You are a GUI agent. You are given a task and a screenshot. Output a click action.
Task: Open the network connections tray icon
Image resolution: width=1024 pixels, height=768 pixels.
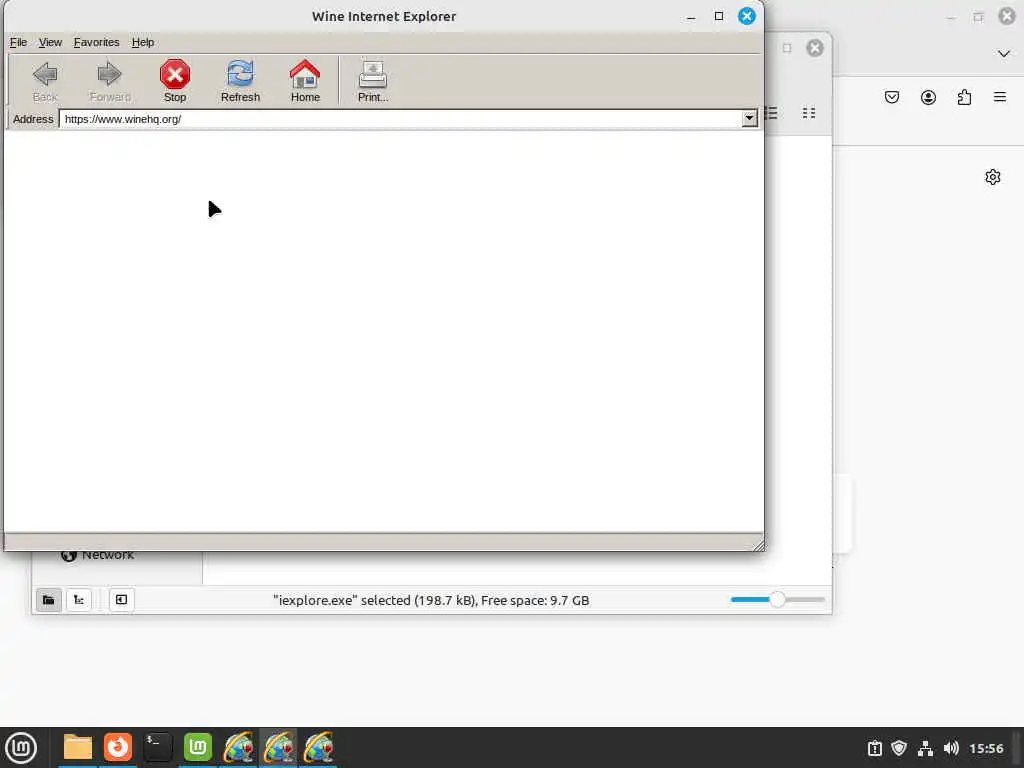(925, 748)
